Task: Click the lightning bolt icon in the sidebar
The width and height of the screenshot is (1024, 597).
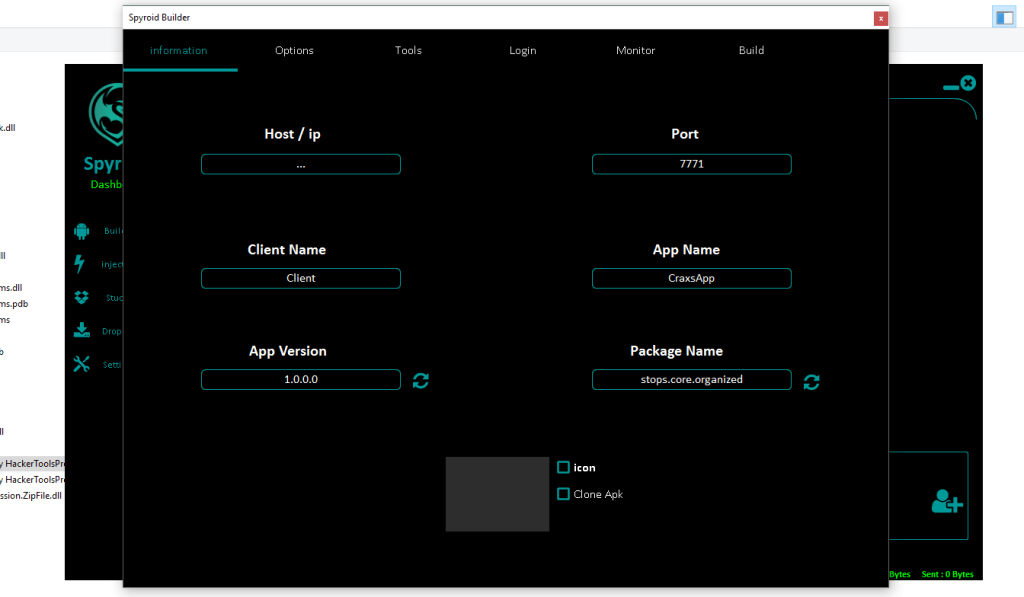Action: [81, 264]
